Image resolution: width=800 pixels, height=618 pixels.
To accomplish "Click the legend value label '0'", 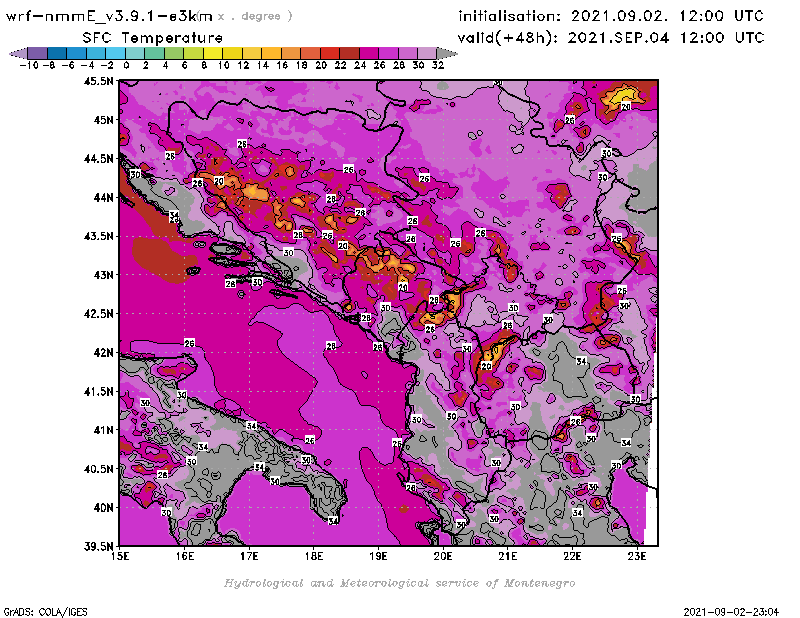I will click(x=126, y=65).
